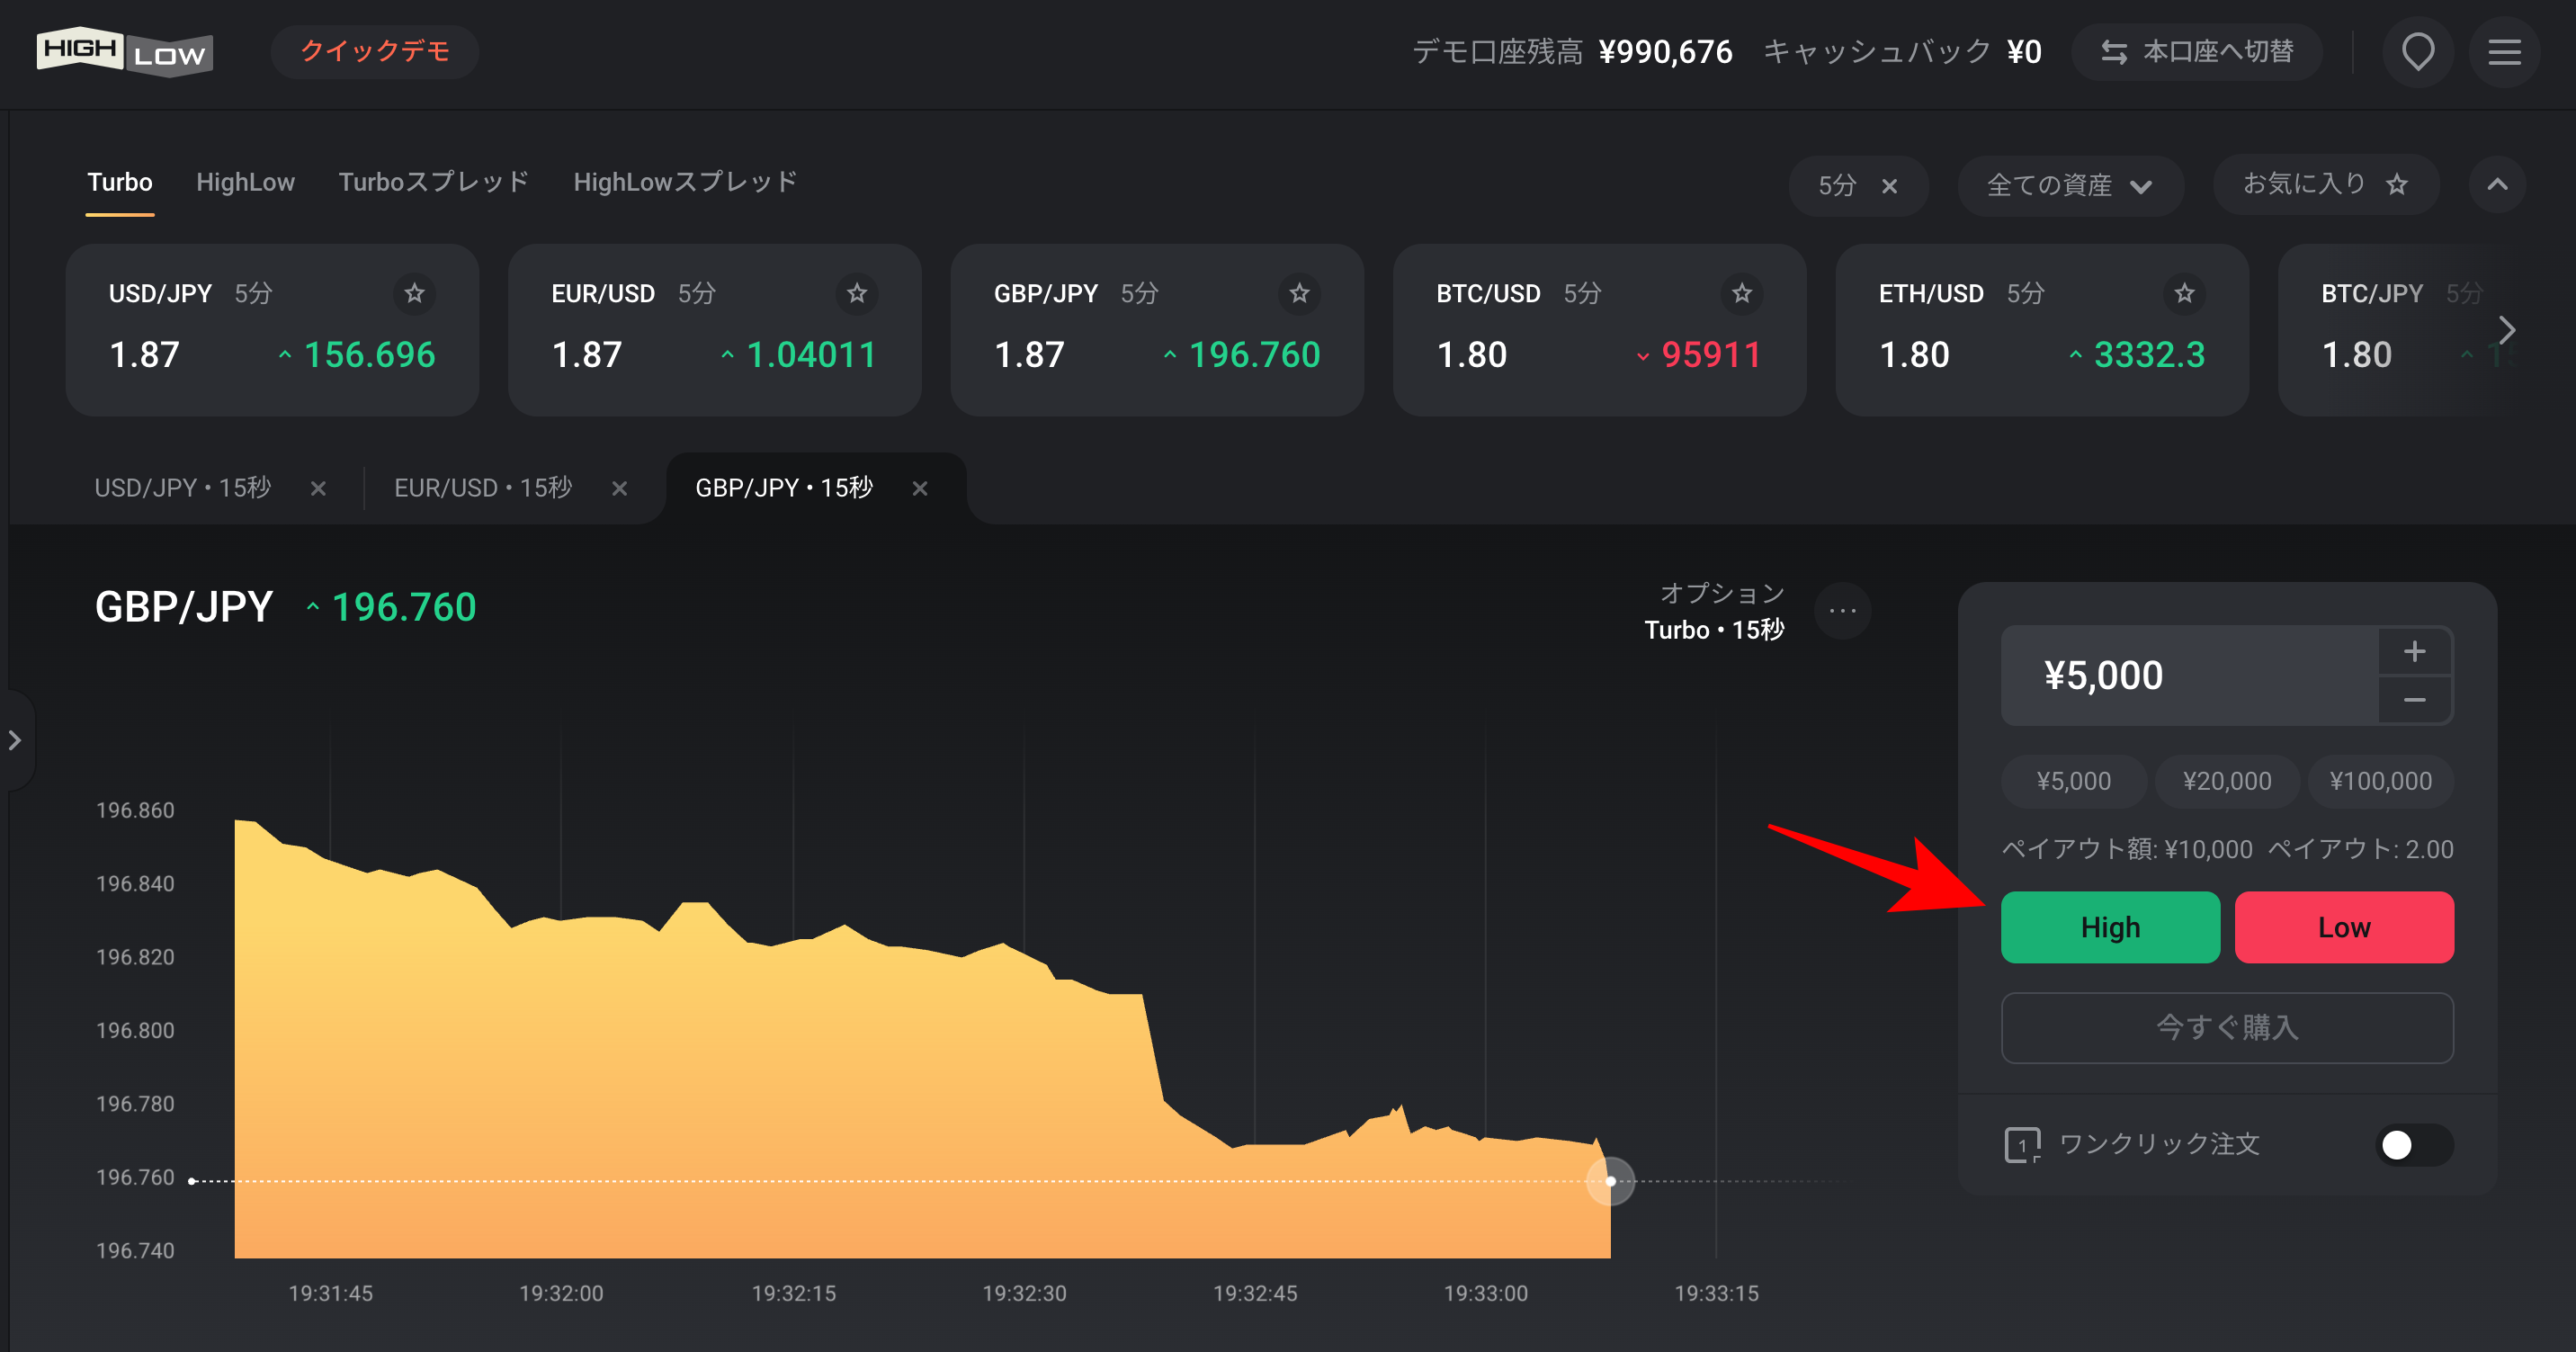This screenshot has height=1352, width=2576.
Task: Click the 196.860 price axis label
Action: pyautogui.click(x=135, y=810)
